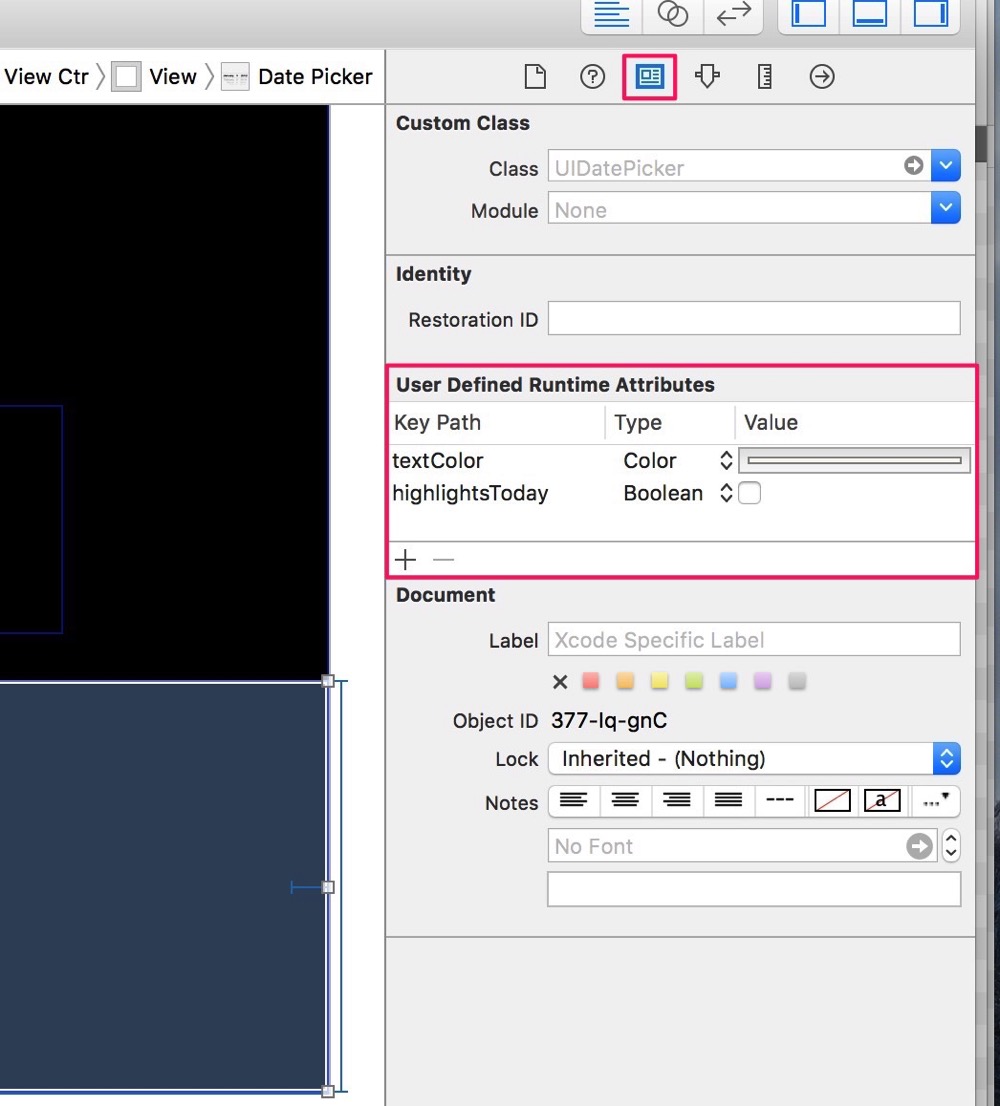Viewport: 1000px width, 1106px height.
Task: Toggle the Navigator pane
Action: 808,14
